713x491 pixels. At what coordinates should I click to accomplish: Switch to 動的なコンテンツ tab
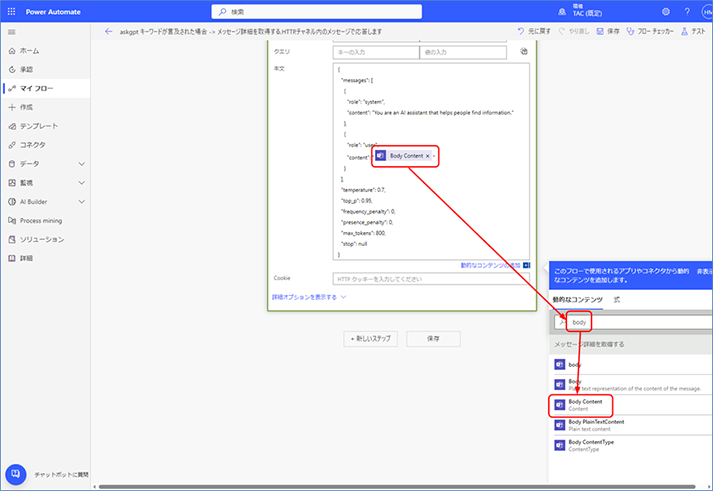click(577, 300)
